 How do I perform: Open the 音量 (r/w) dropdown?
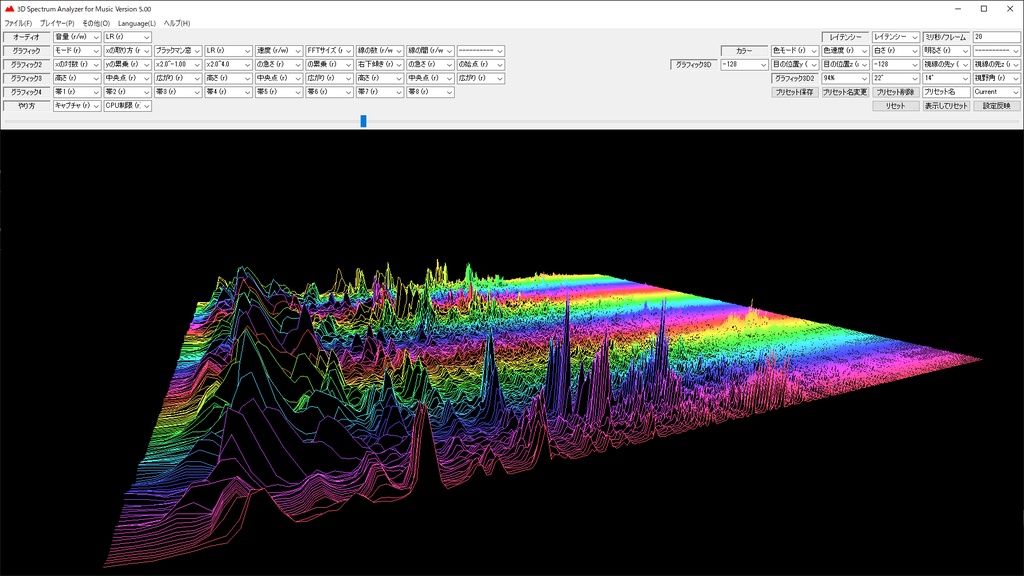[x=76, y=37]
